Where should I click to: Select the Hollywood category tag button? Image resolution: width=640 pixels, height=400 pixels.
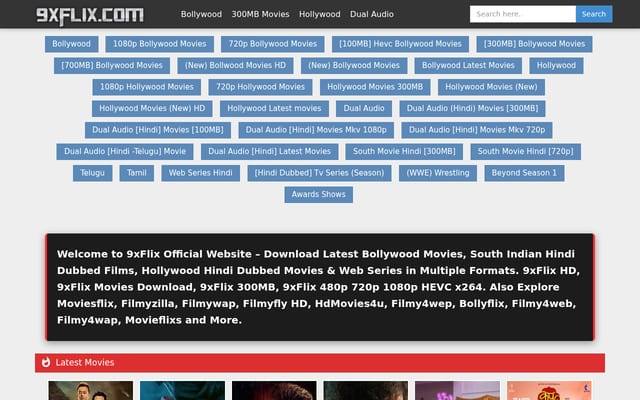556,66
